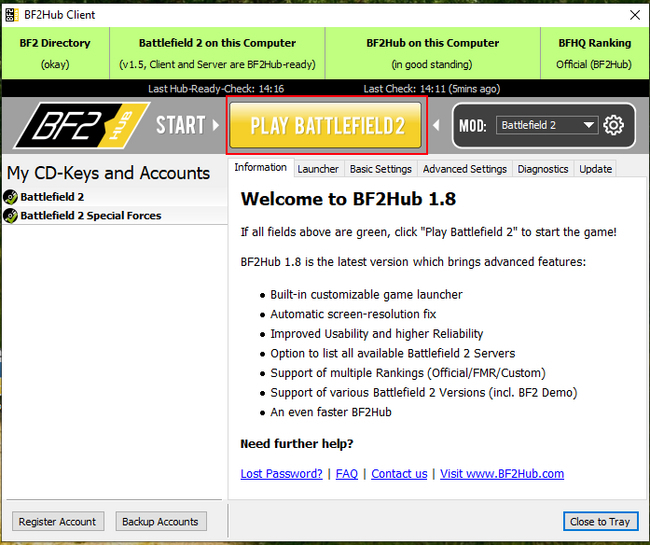Open mod settings via gear icon
Image resolution: width=650 pixels, height=545 pixels.
613,125
